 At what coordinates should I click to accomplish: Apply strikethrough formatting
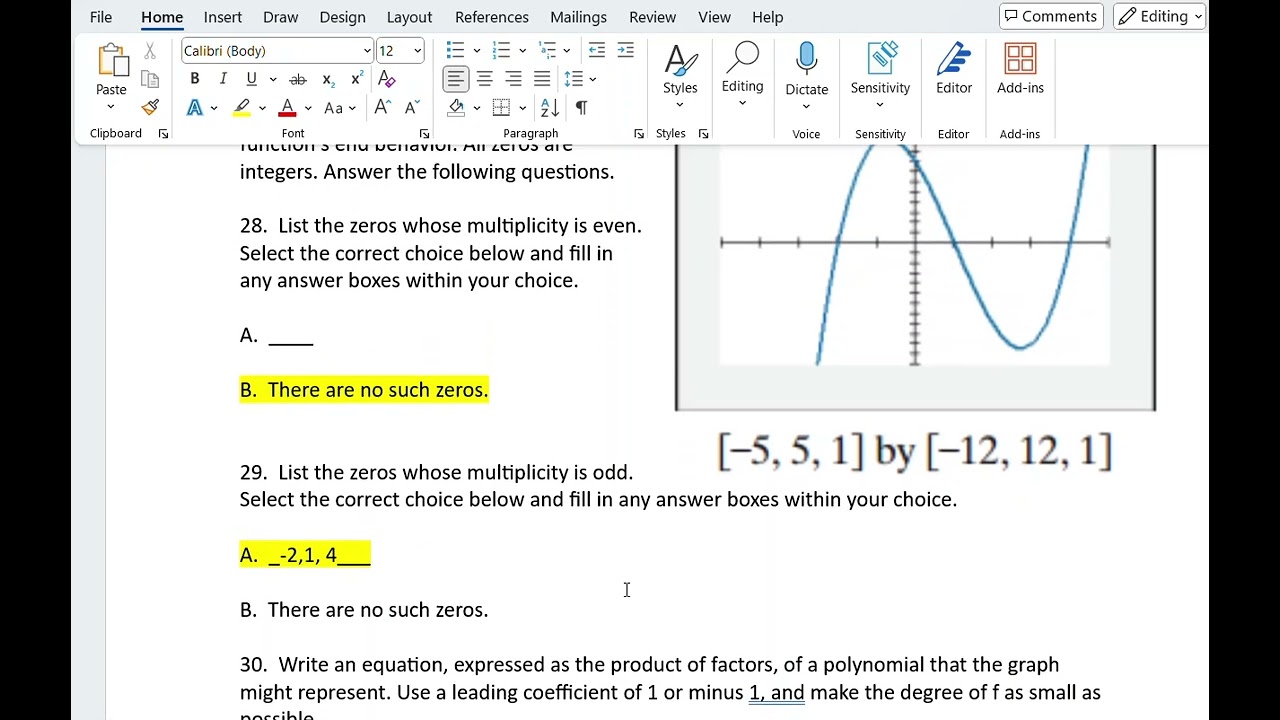(x=297, y=79)
